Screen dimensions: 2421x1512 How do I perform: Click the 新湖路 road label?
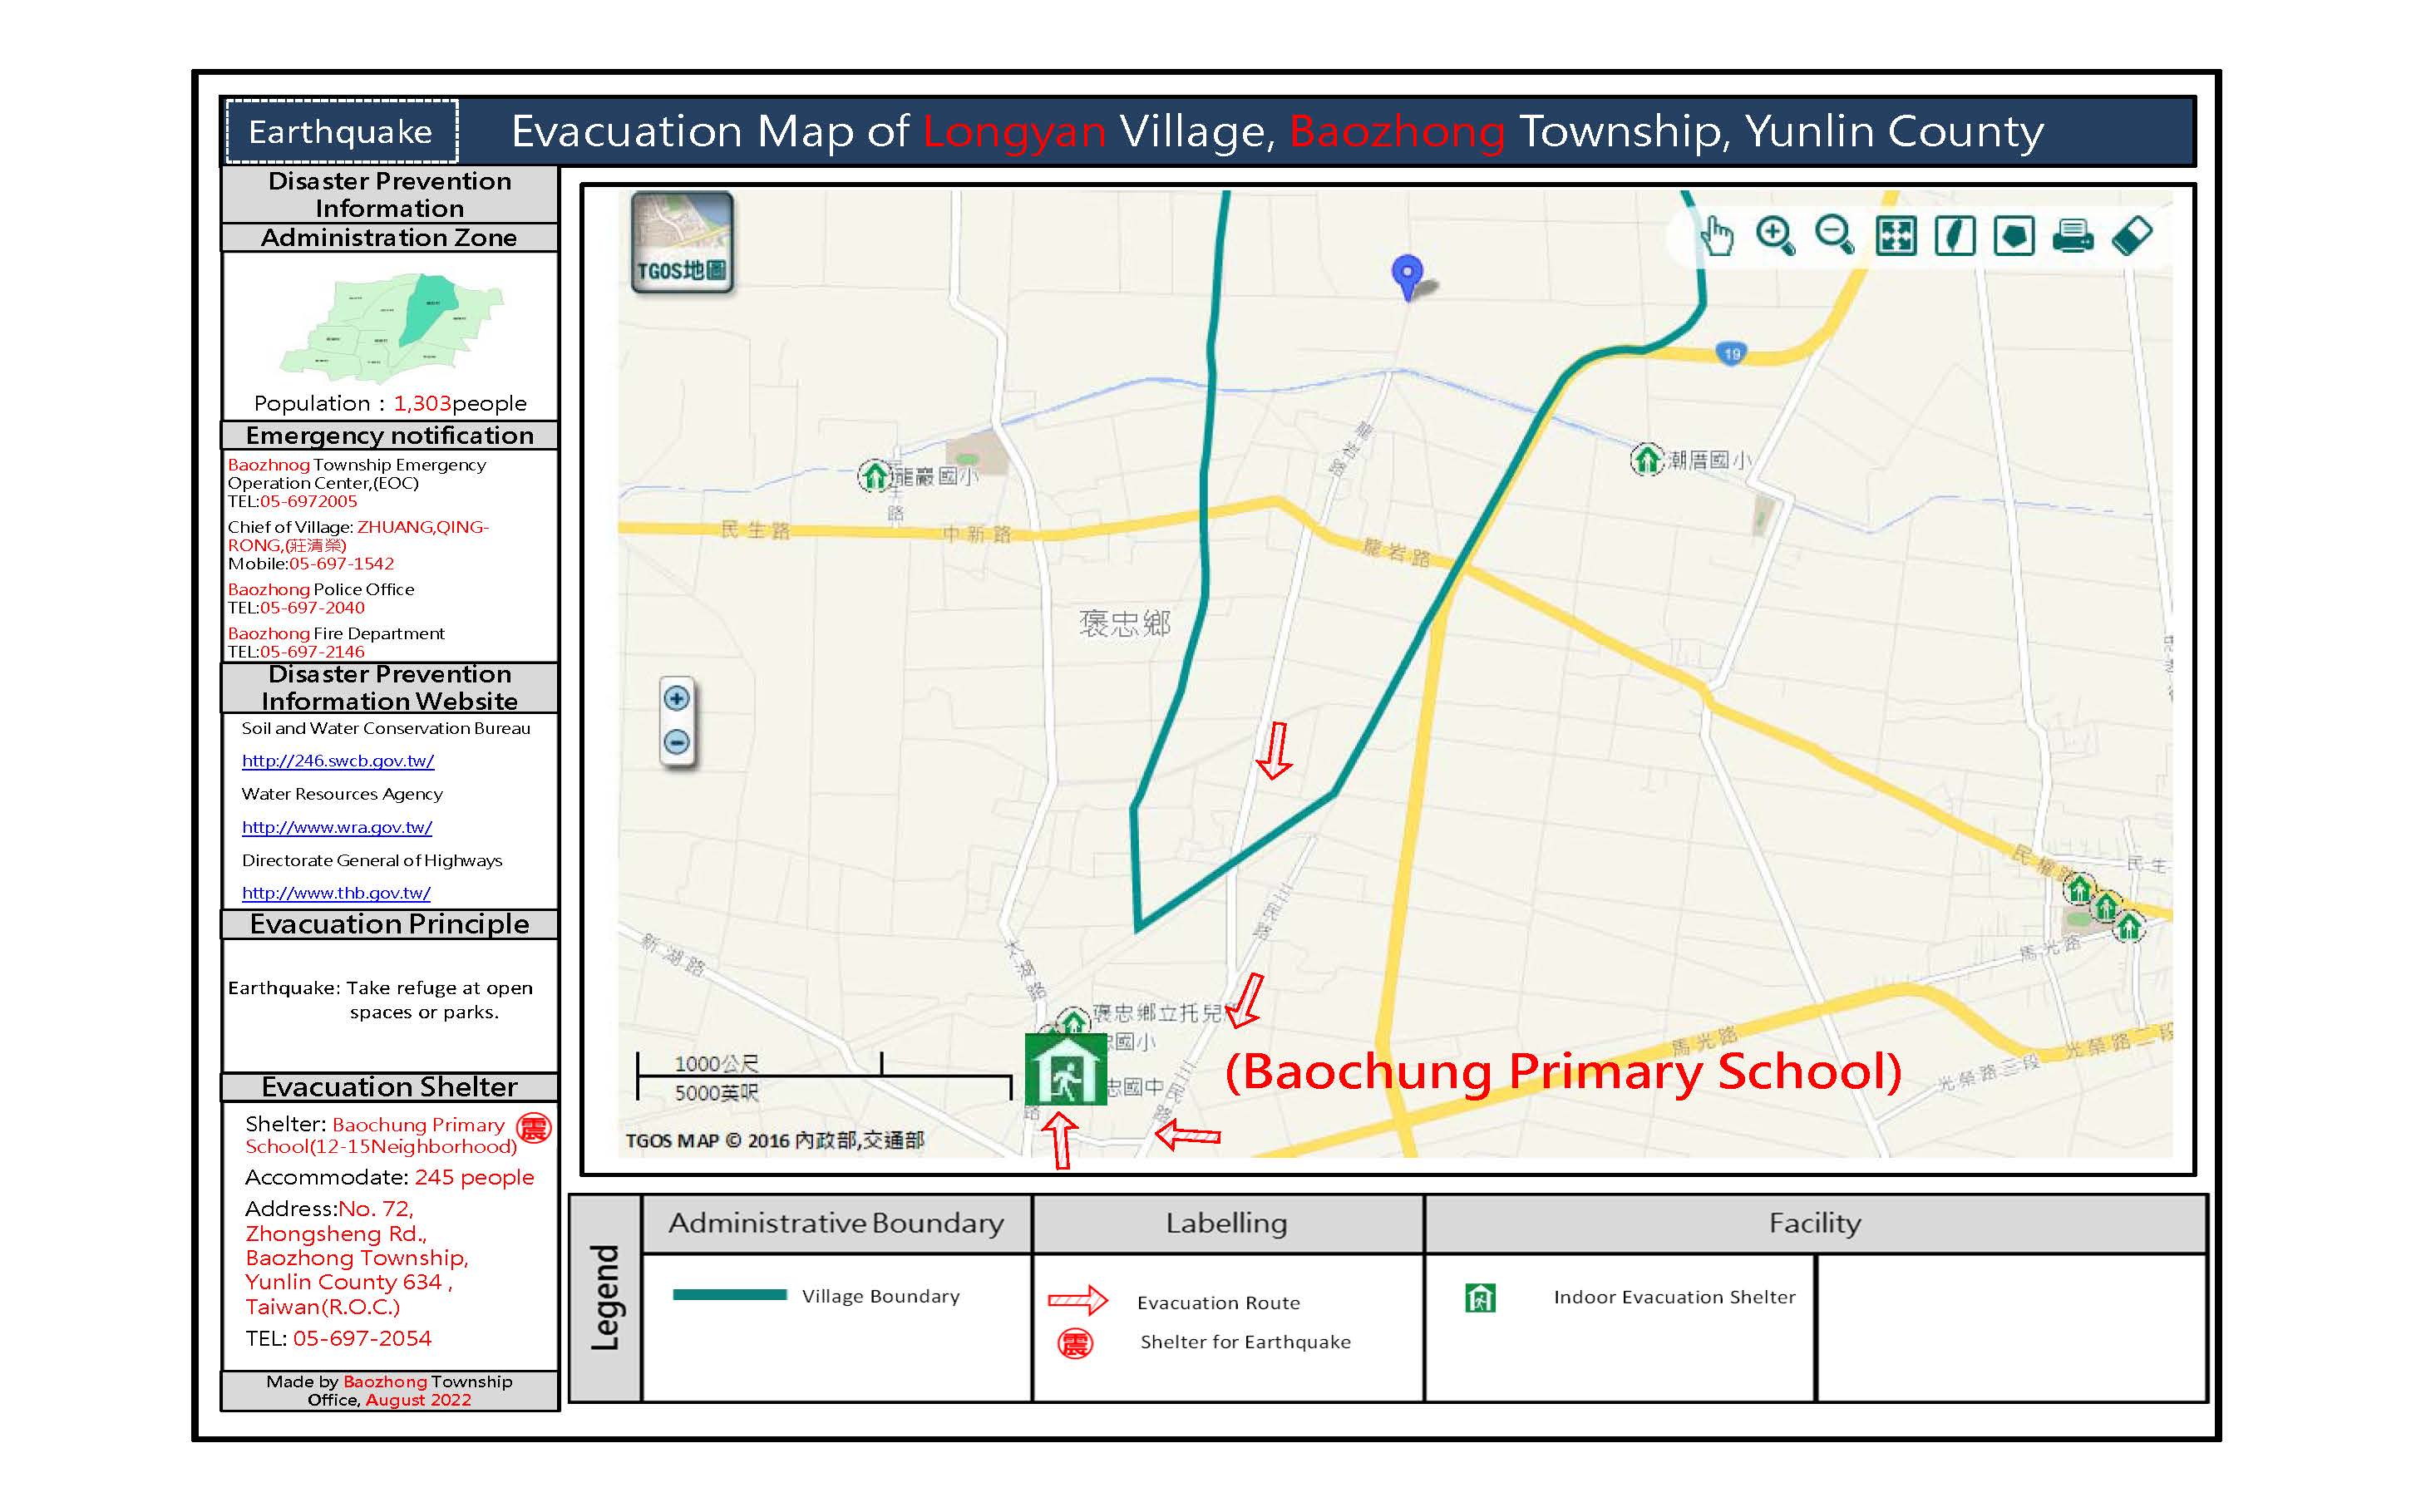(x=673, y=955)
